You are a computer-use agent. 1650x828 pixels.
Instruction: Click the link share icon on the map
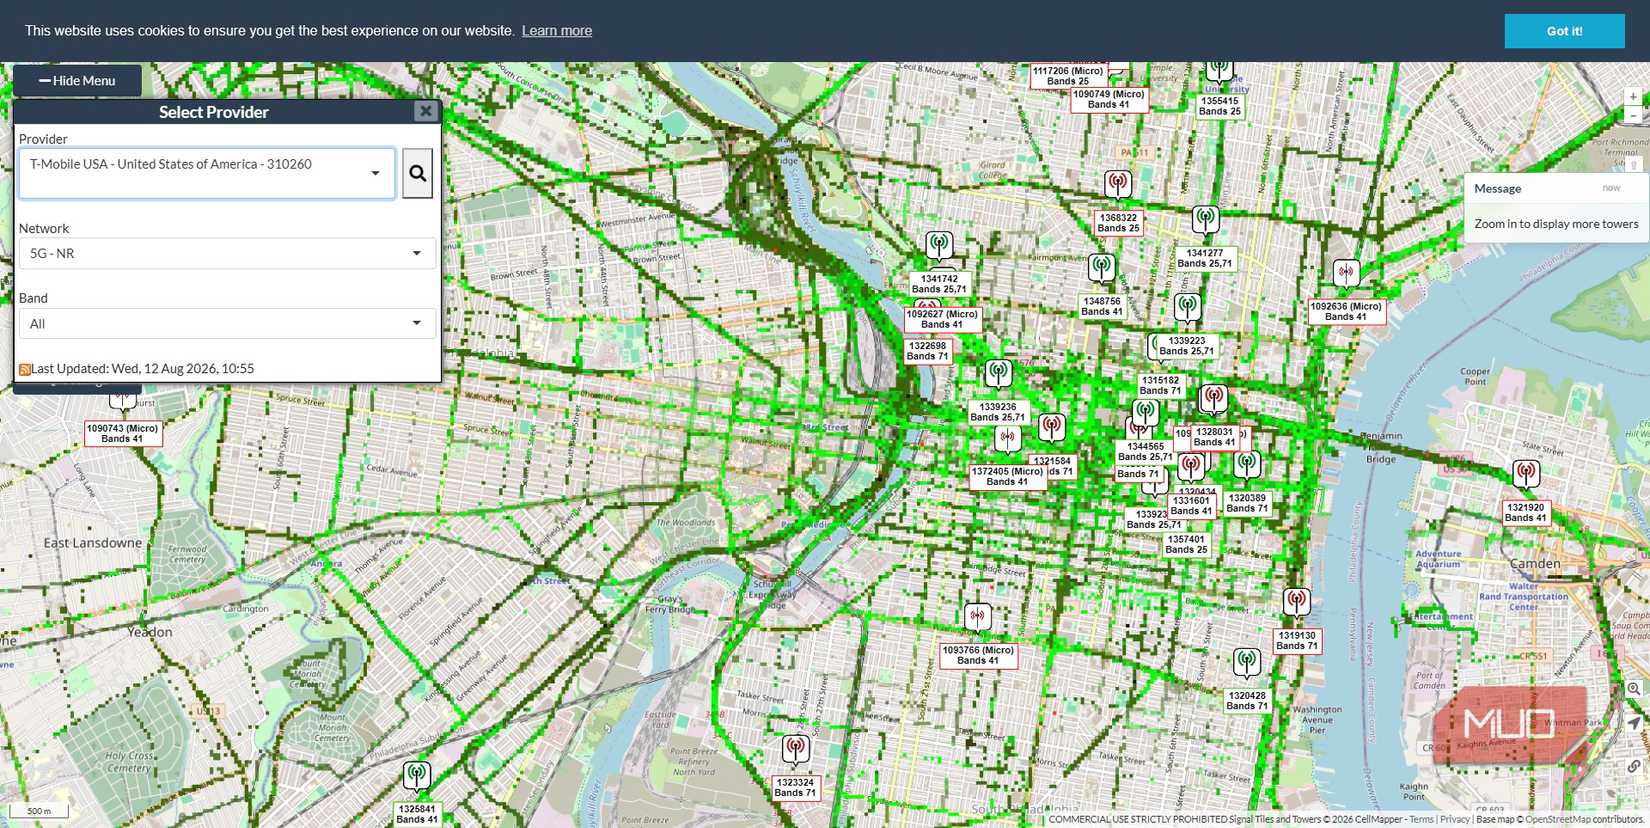click(x=1634, y=766)
